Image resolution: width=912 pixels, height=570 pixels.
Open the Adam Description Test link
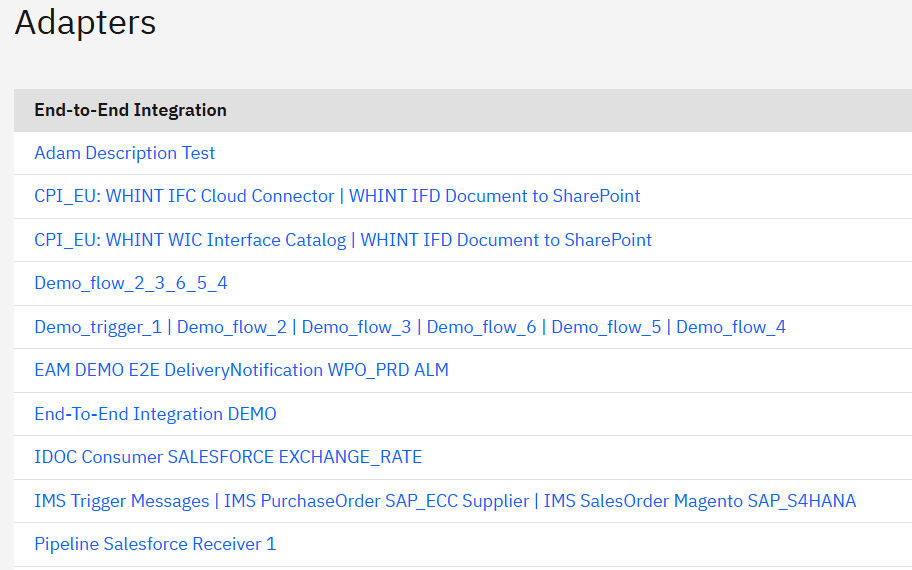(x=124, y=153)
